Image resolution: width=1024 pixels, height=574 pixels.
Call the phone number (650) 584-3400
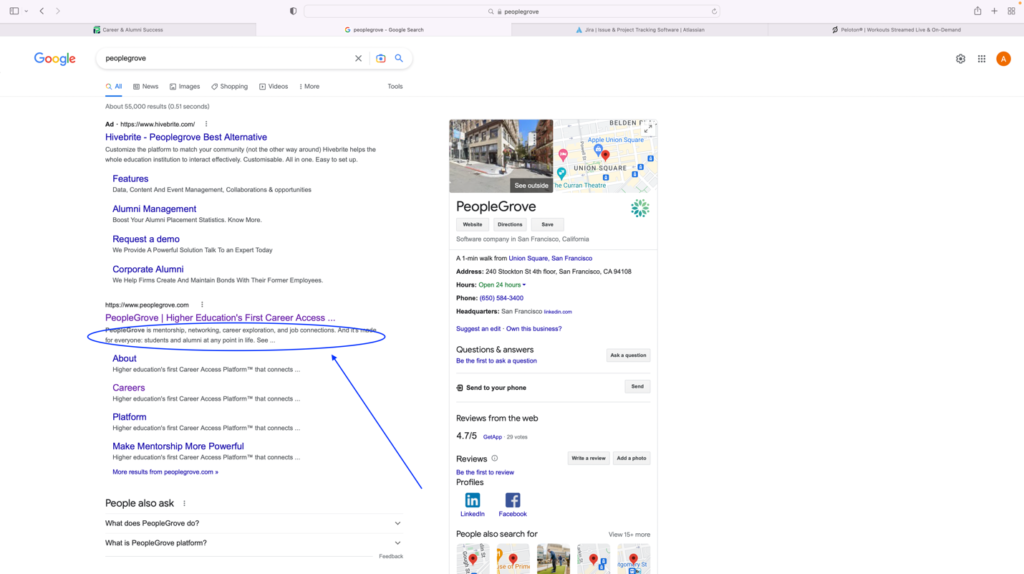pyautogui.click(x=502, y=298)
